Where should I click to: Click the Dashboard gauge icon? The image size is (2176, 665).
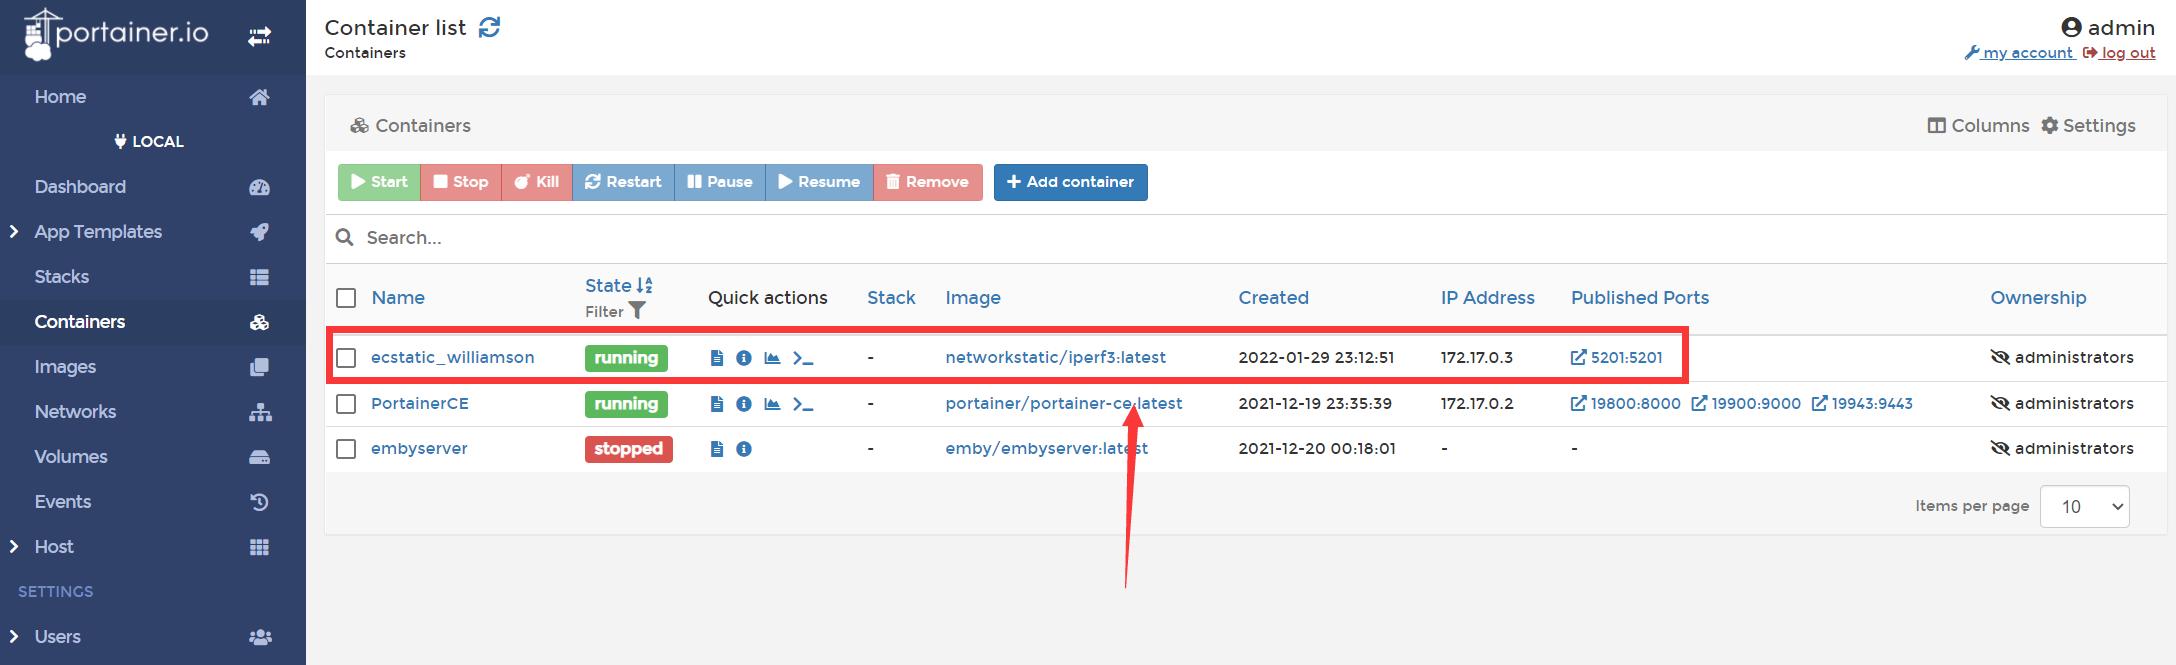click(x=259, y=187)
